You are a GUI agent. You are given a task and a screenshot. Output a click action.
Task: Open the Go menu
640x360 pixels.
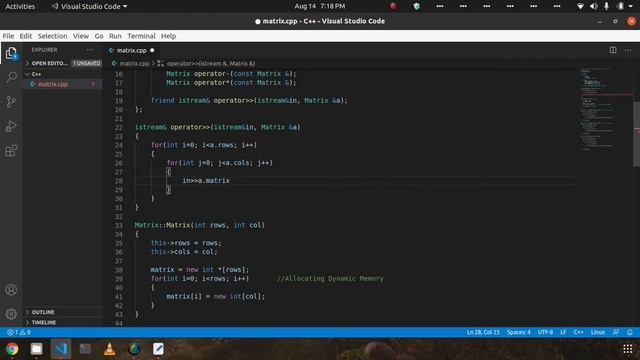(99, 36)
